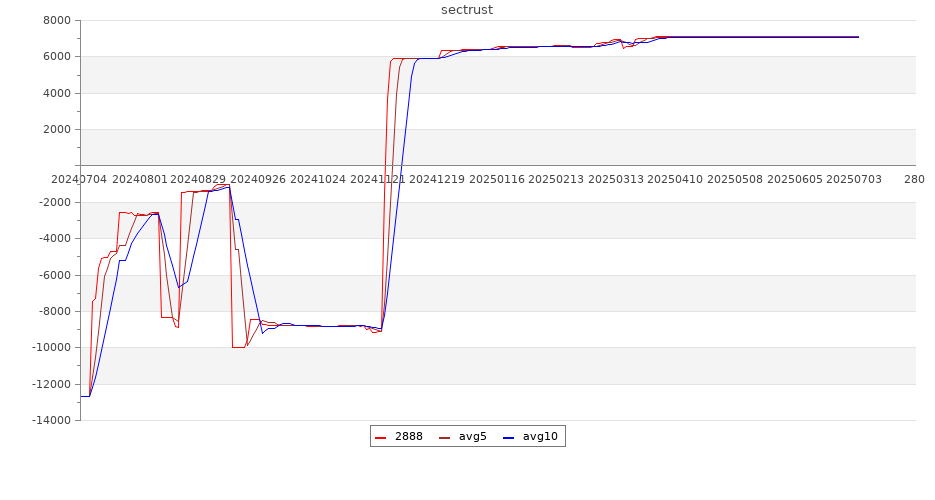
Task: Click the y-axis label -2000
Action: (55, 202)
